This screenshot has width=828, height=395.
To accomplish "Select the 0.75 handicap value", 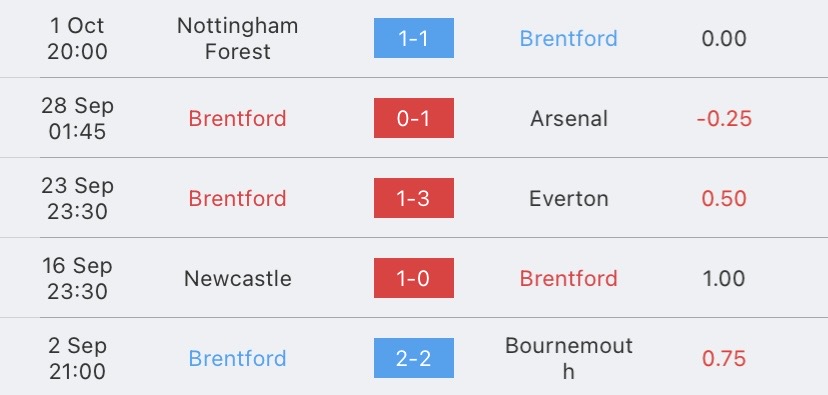I will tap(724, 359).
